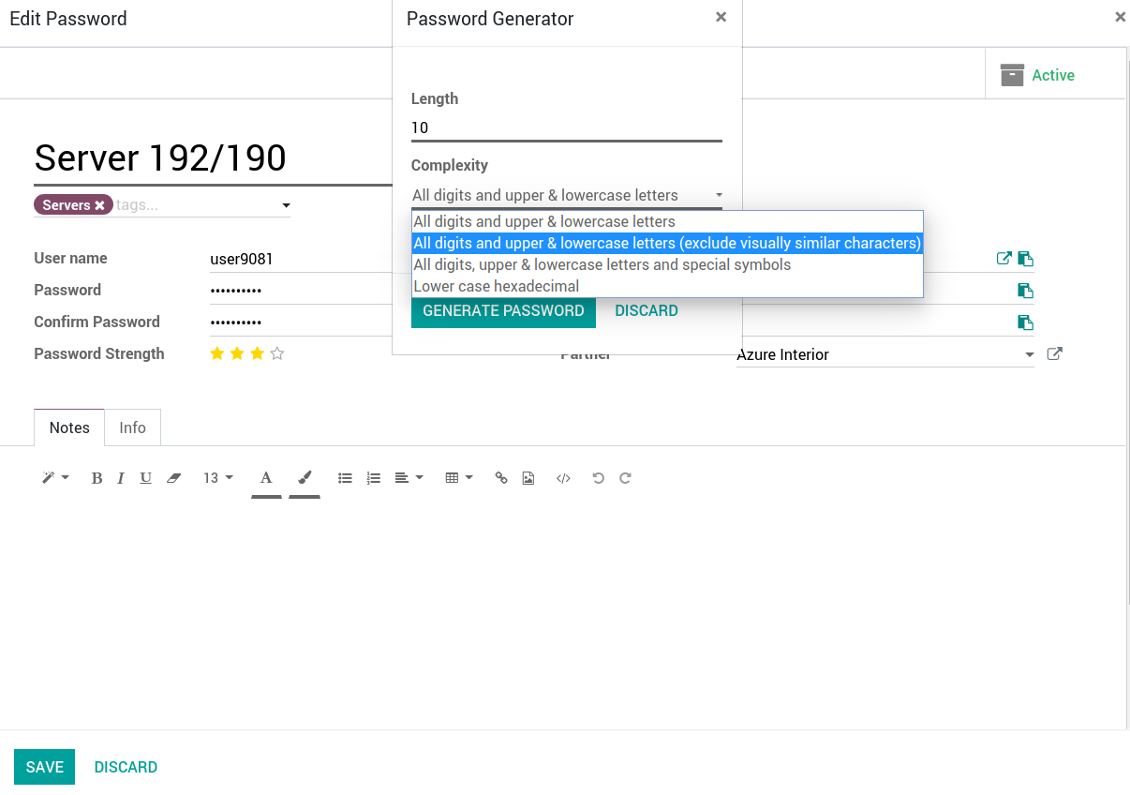Select the special symbols complexity option
The height and width of the screenshot is (795, 1130).
click(667, 265)
